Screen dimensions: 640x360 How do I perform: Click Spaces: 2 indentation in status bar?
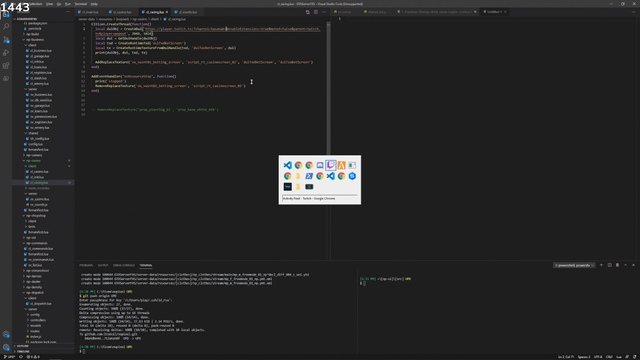[x=584, y=357]
